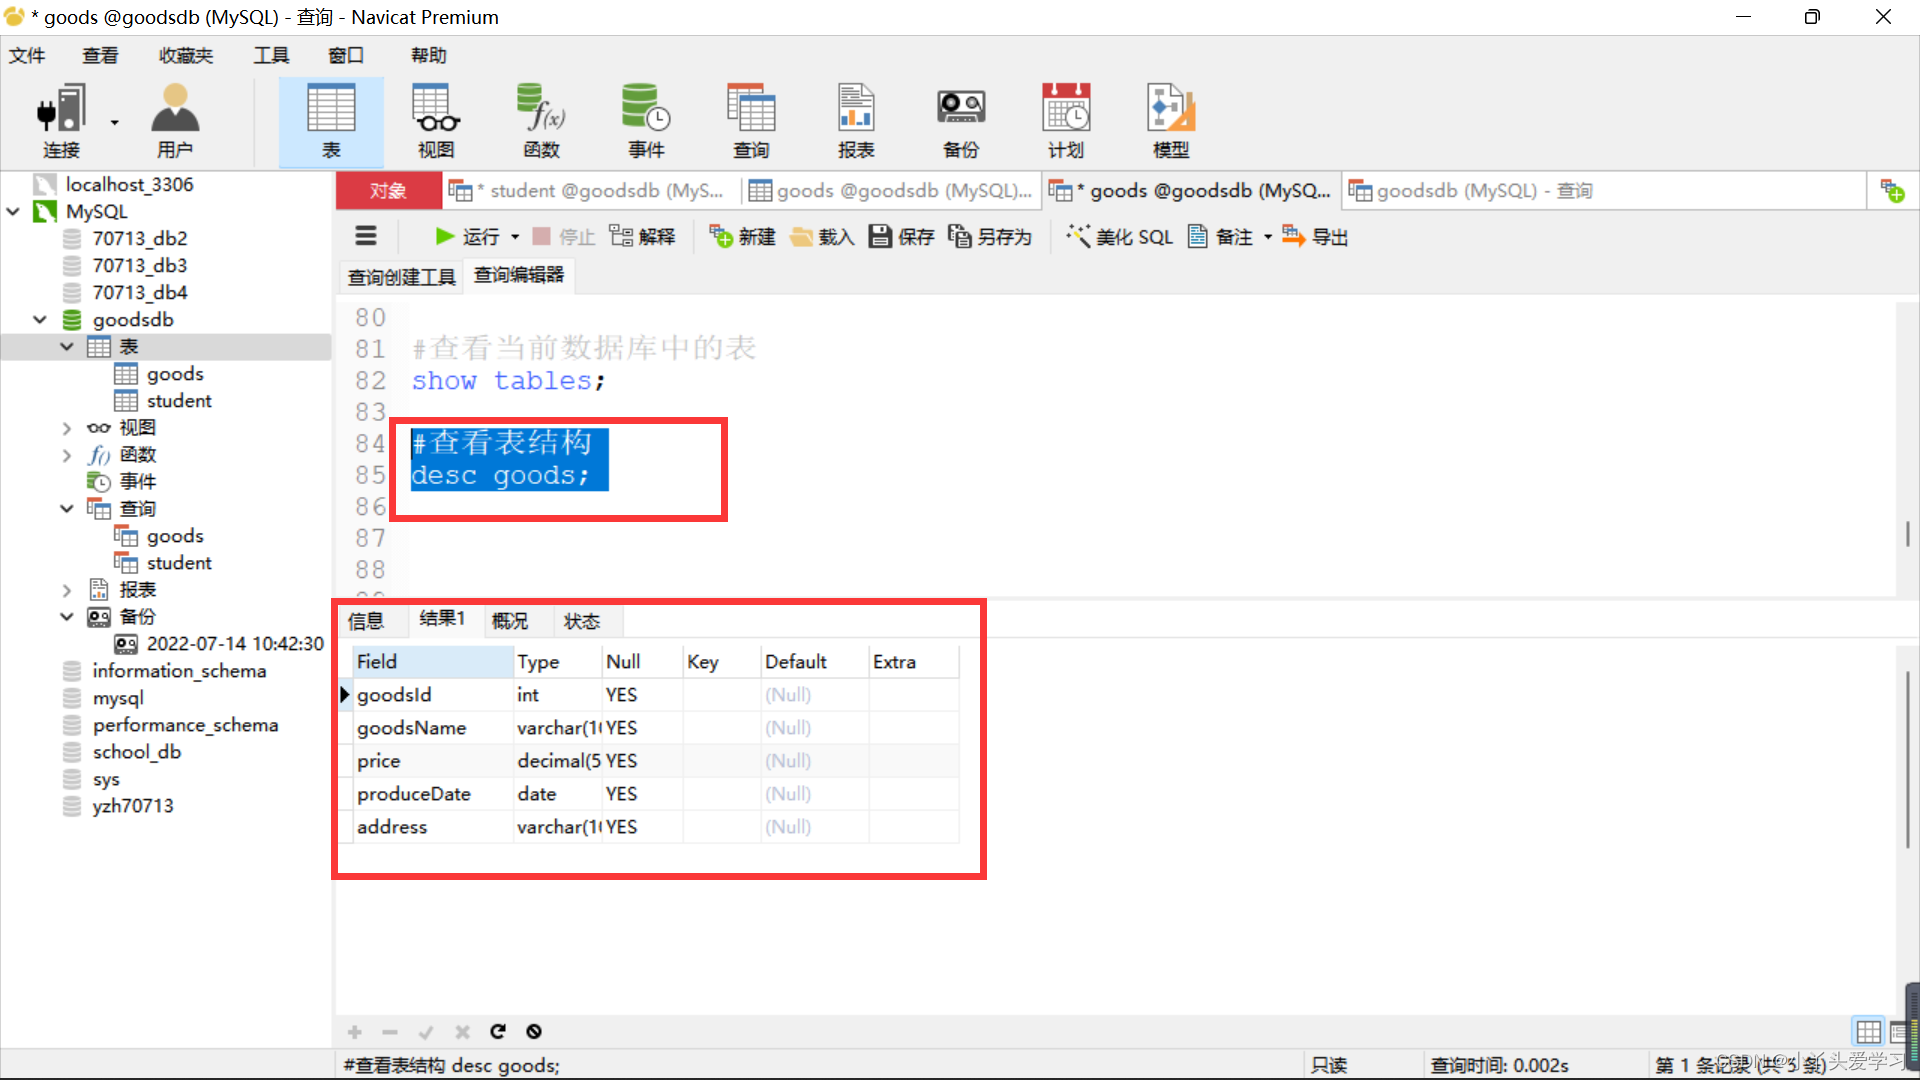Collapse the goodsdb database node

pyautogui.click(x=40, y=319)
